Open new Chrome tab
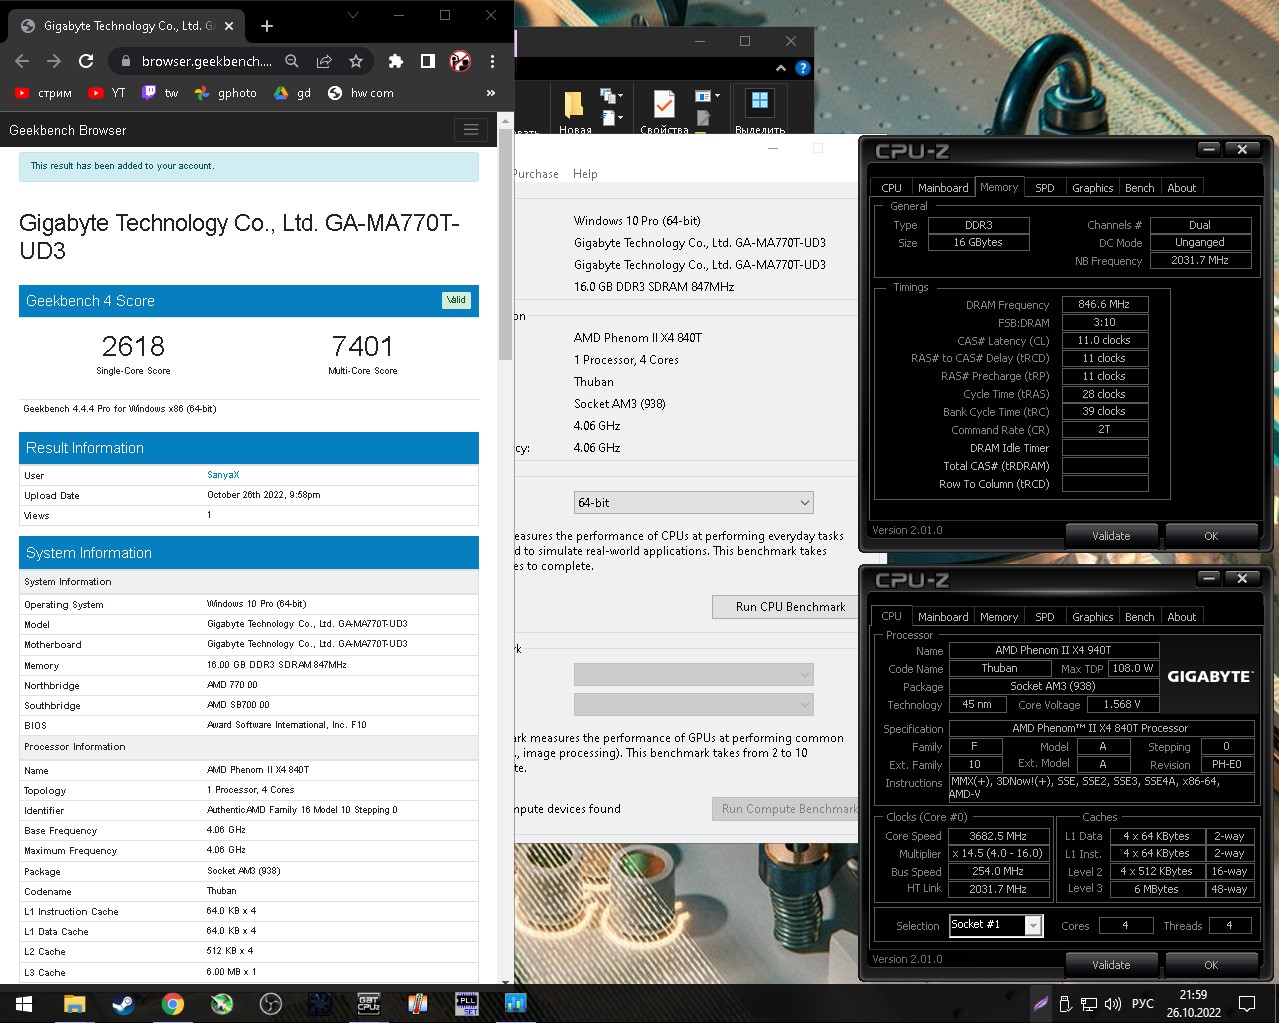This screenshot has height=1023, width=1279. coord(267,26)
